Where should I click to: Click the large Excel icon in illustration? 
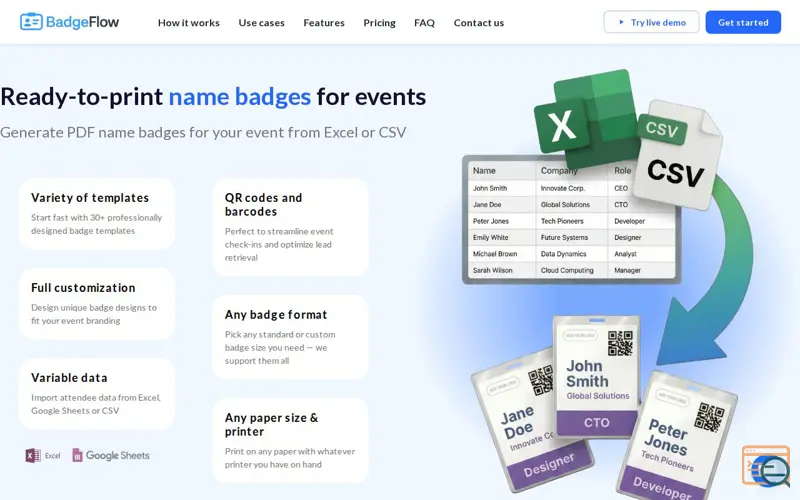tap(586, 117)
